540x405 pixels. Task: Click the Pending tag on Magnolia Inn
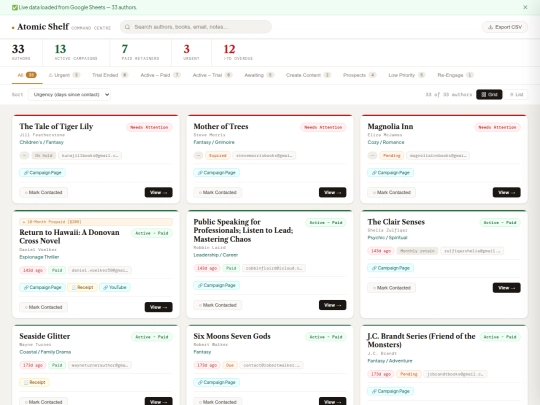392,156
